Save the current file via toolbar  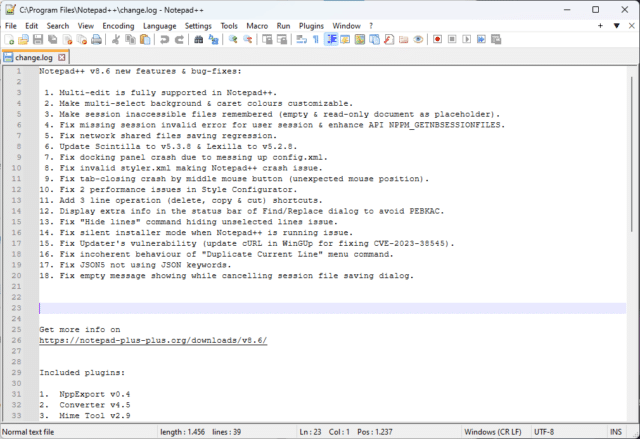click(38, 40)
